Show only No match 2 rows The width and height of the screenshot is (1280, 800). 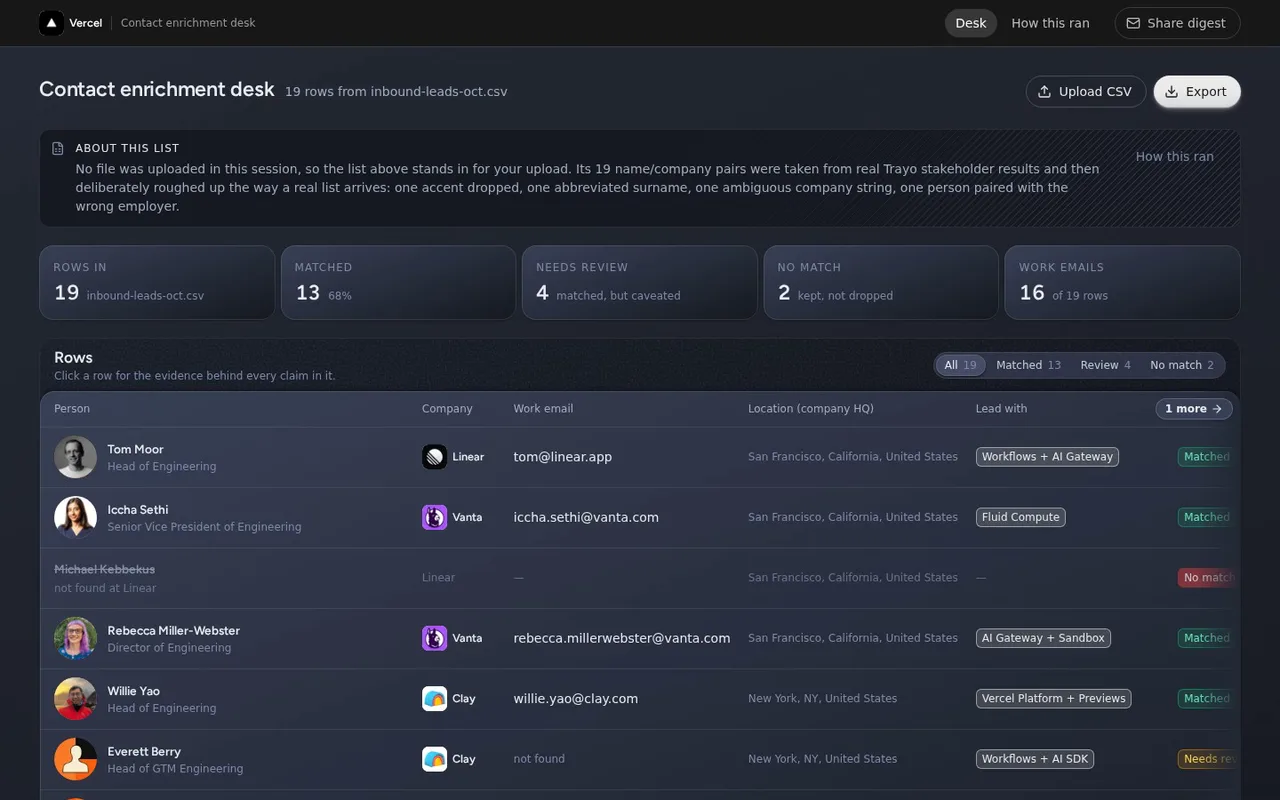point(1181,365)
